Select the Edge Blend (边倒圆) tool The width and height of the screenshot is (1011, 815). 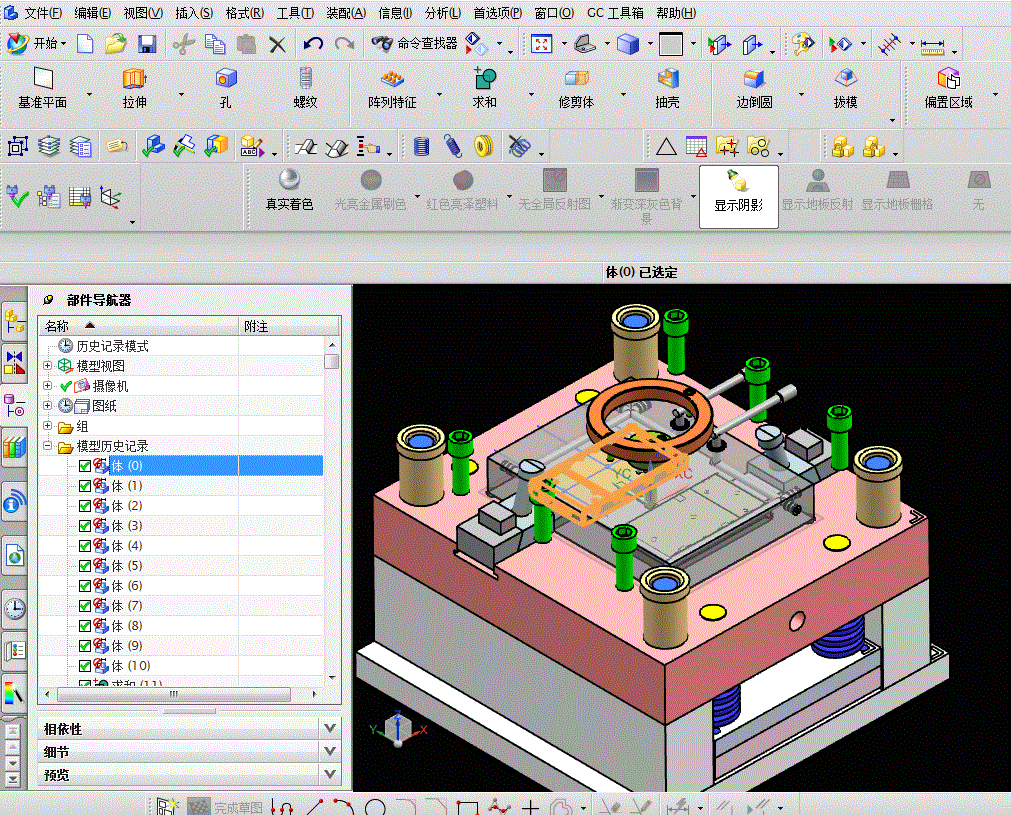[x=754, y=88]
